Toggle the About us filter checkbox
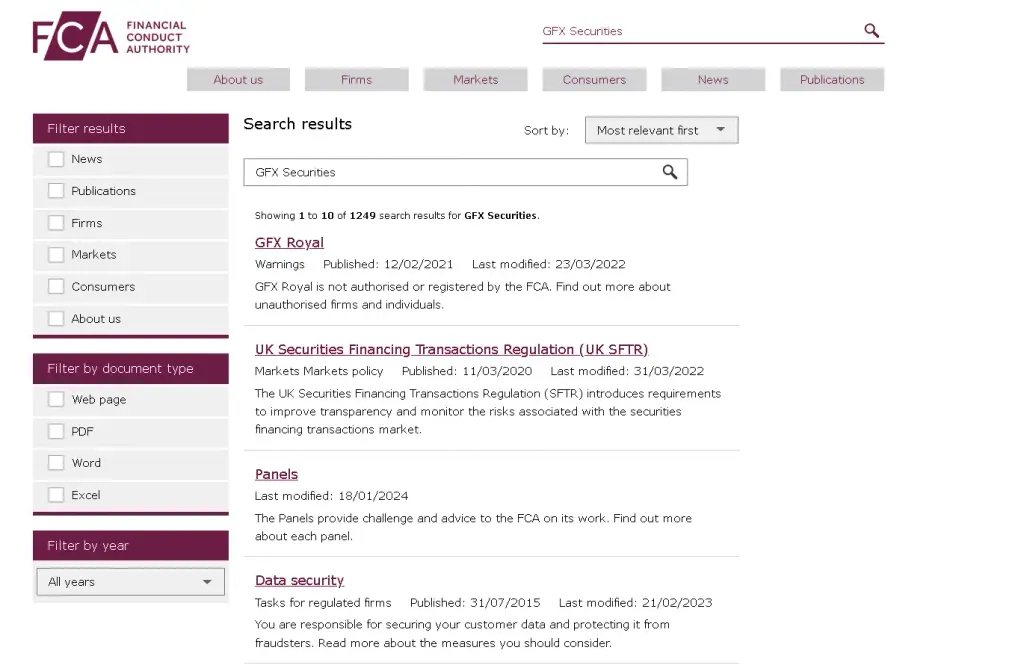Screen dimensions: 1024x671 coord(56,319)
